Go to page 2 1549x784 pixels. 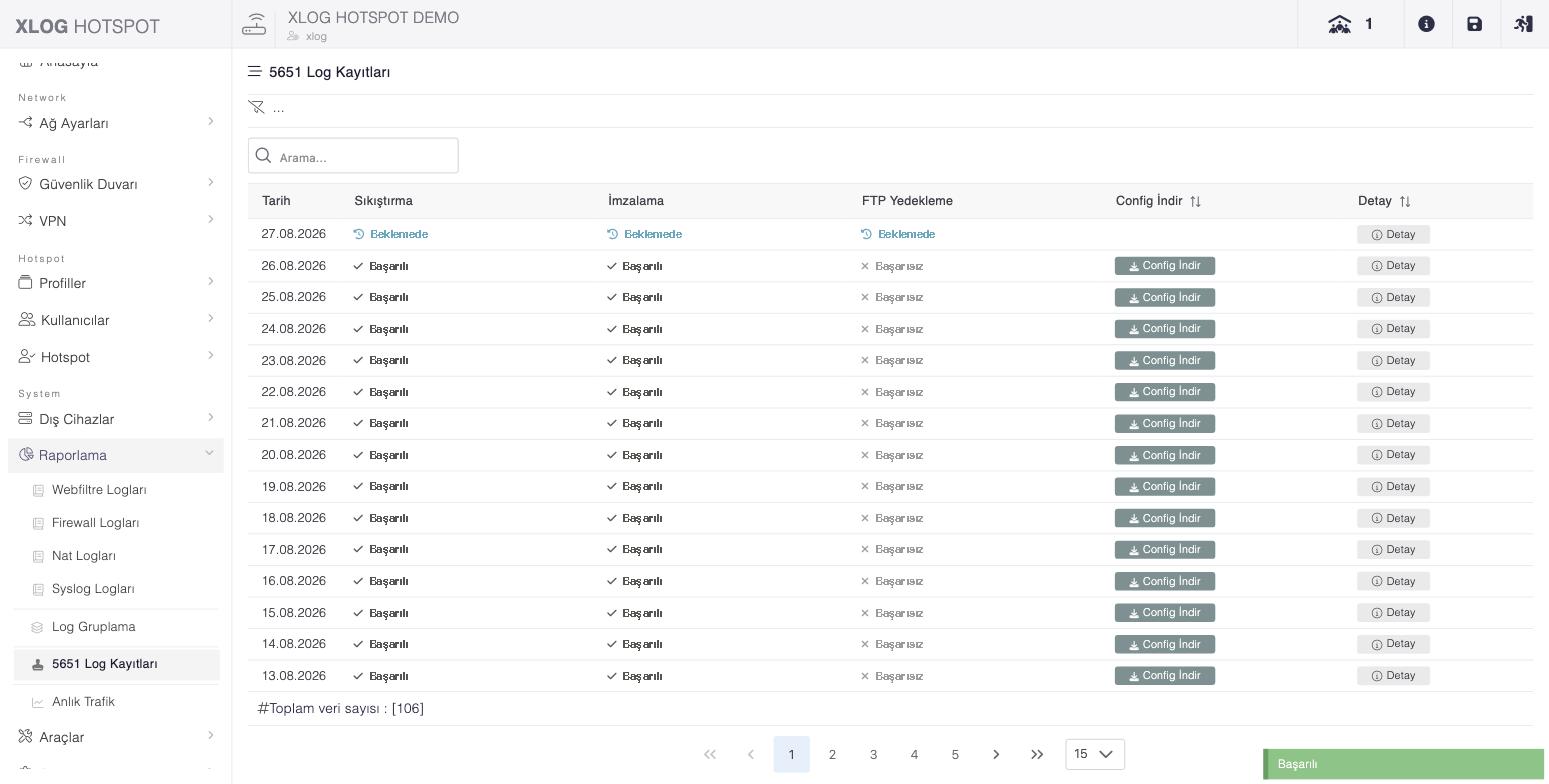tap(832, 755)
